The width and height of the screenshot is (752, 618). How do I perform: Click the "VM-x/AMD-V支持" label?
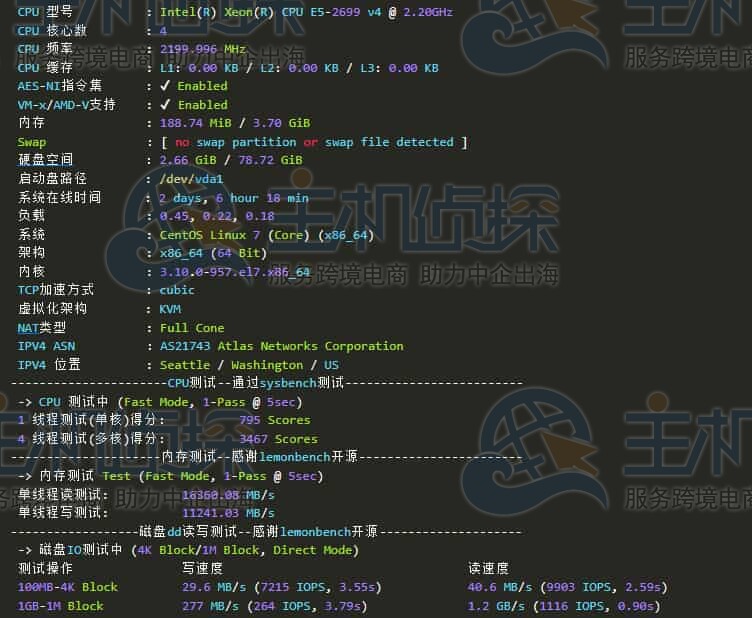point(67,105)
